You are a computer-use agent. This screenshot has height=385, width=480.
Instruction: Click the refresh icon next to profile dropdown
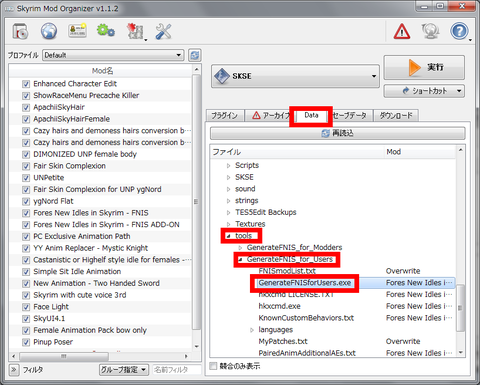[x=195, y=55]
